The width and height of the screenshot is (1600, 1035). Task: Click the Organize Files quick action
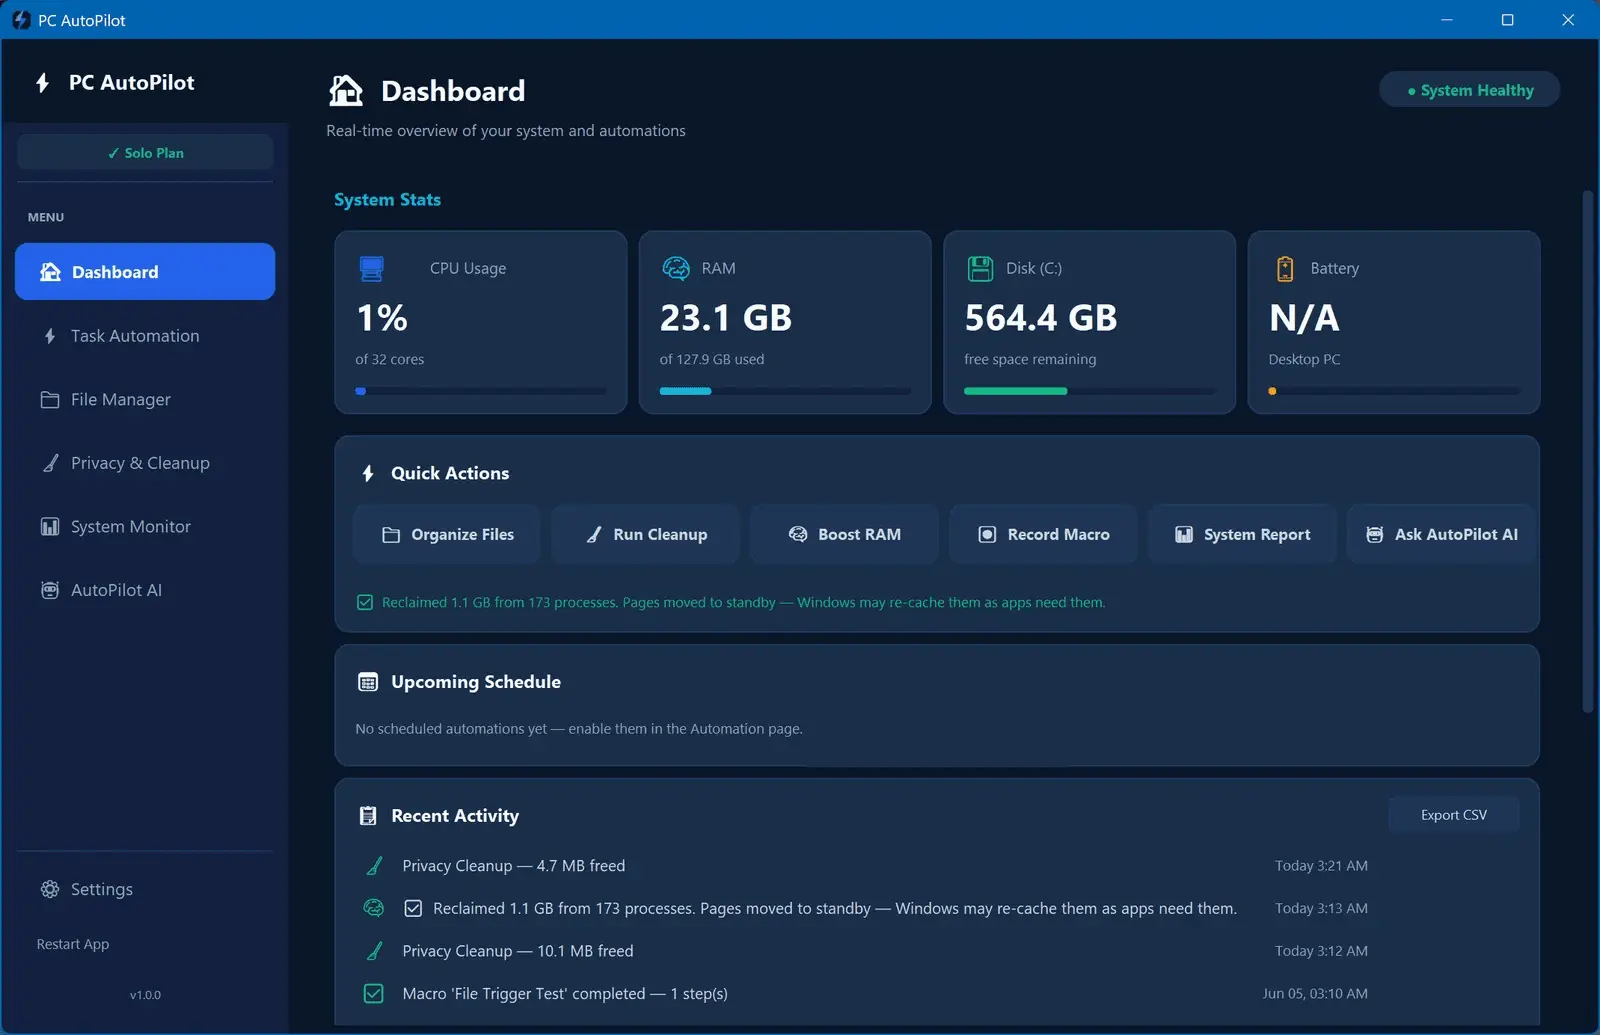tap(447, 534)
